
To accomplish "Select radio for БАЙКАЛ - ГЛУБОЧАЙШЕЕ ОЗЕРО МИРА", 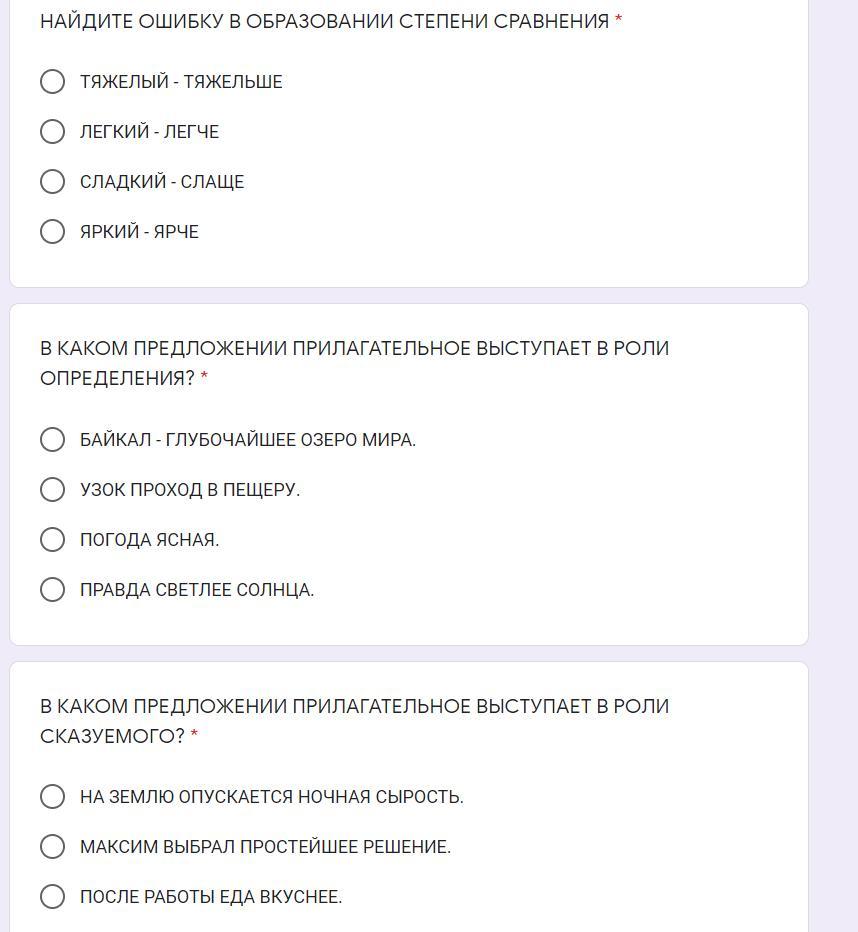I will click(x=53, y=440).
